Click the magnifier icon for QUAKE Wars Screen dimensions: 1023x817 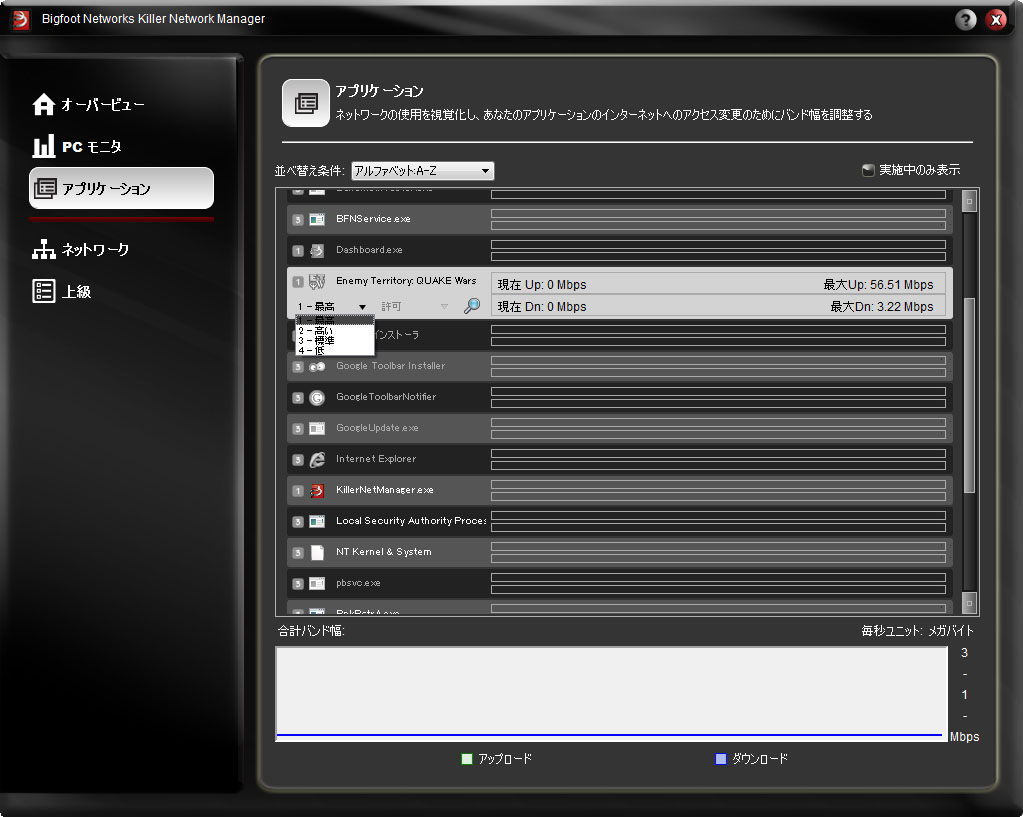pyautogui.click(x=472, y=306)
